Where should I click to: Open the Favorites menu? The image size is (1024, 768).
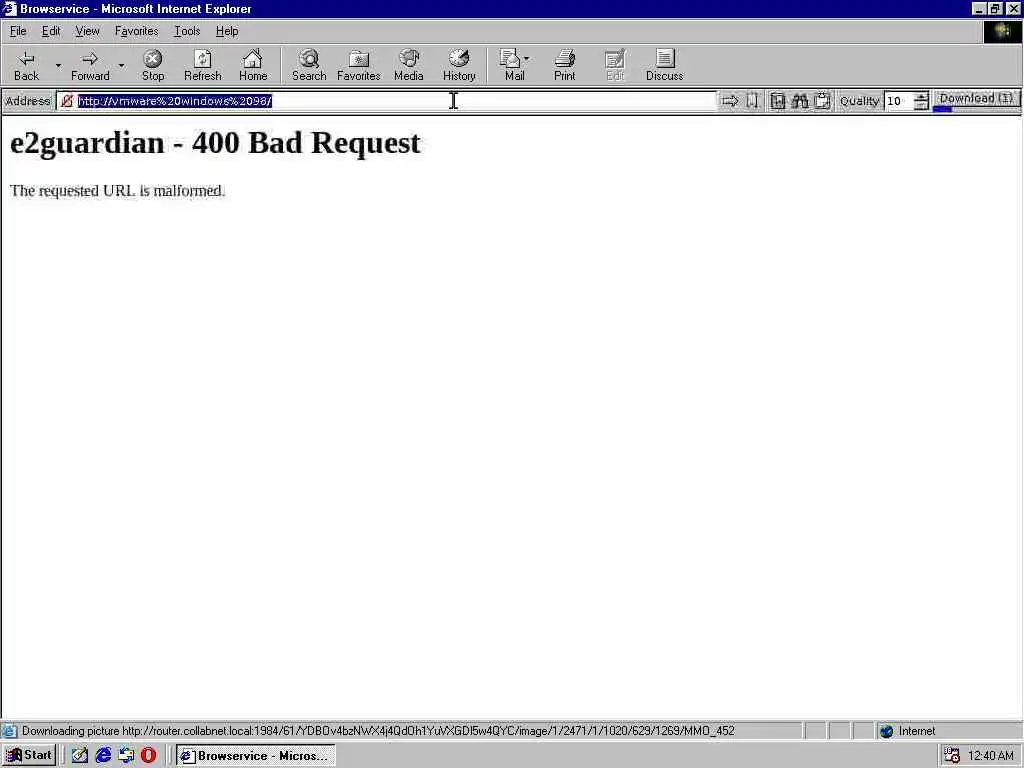click(x=136, y=31)
